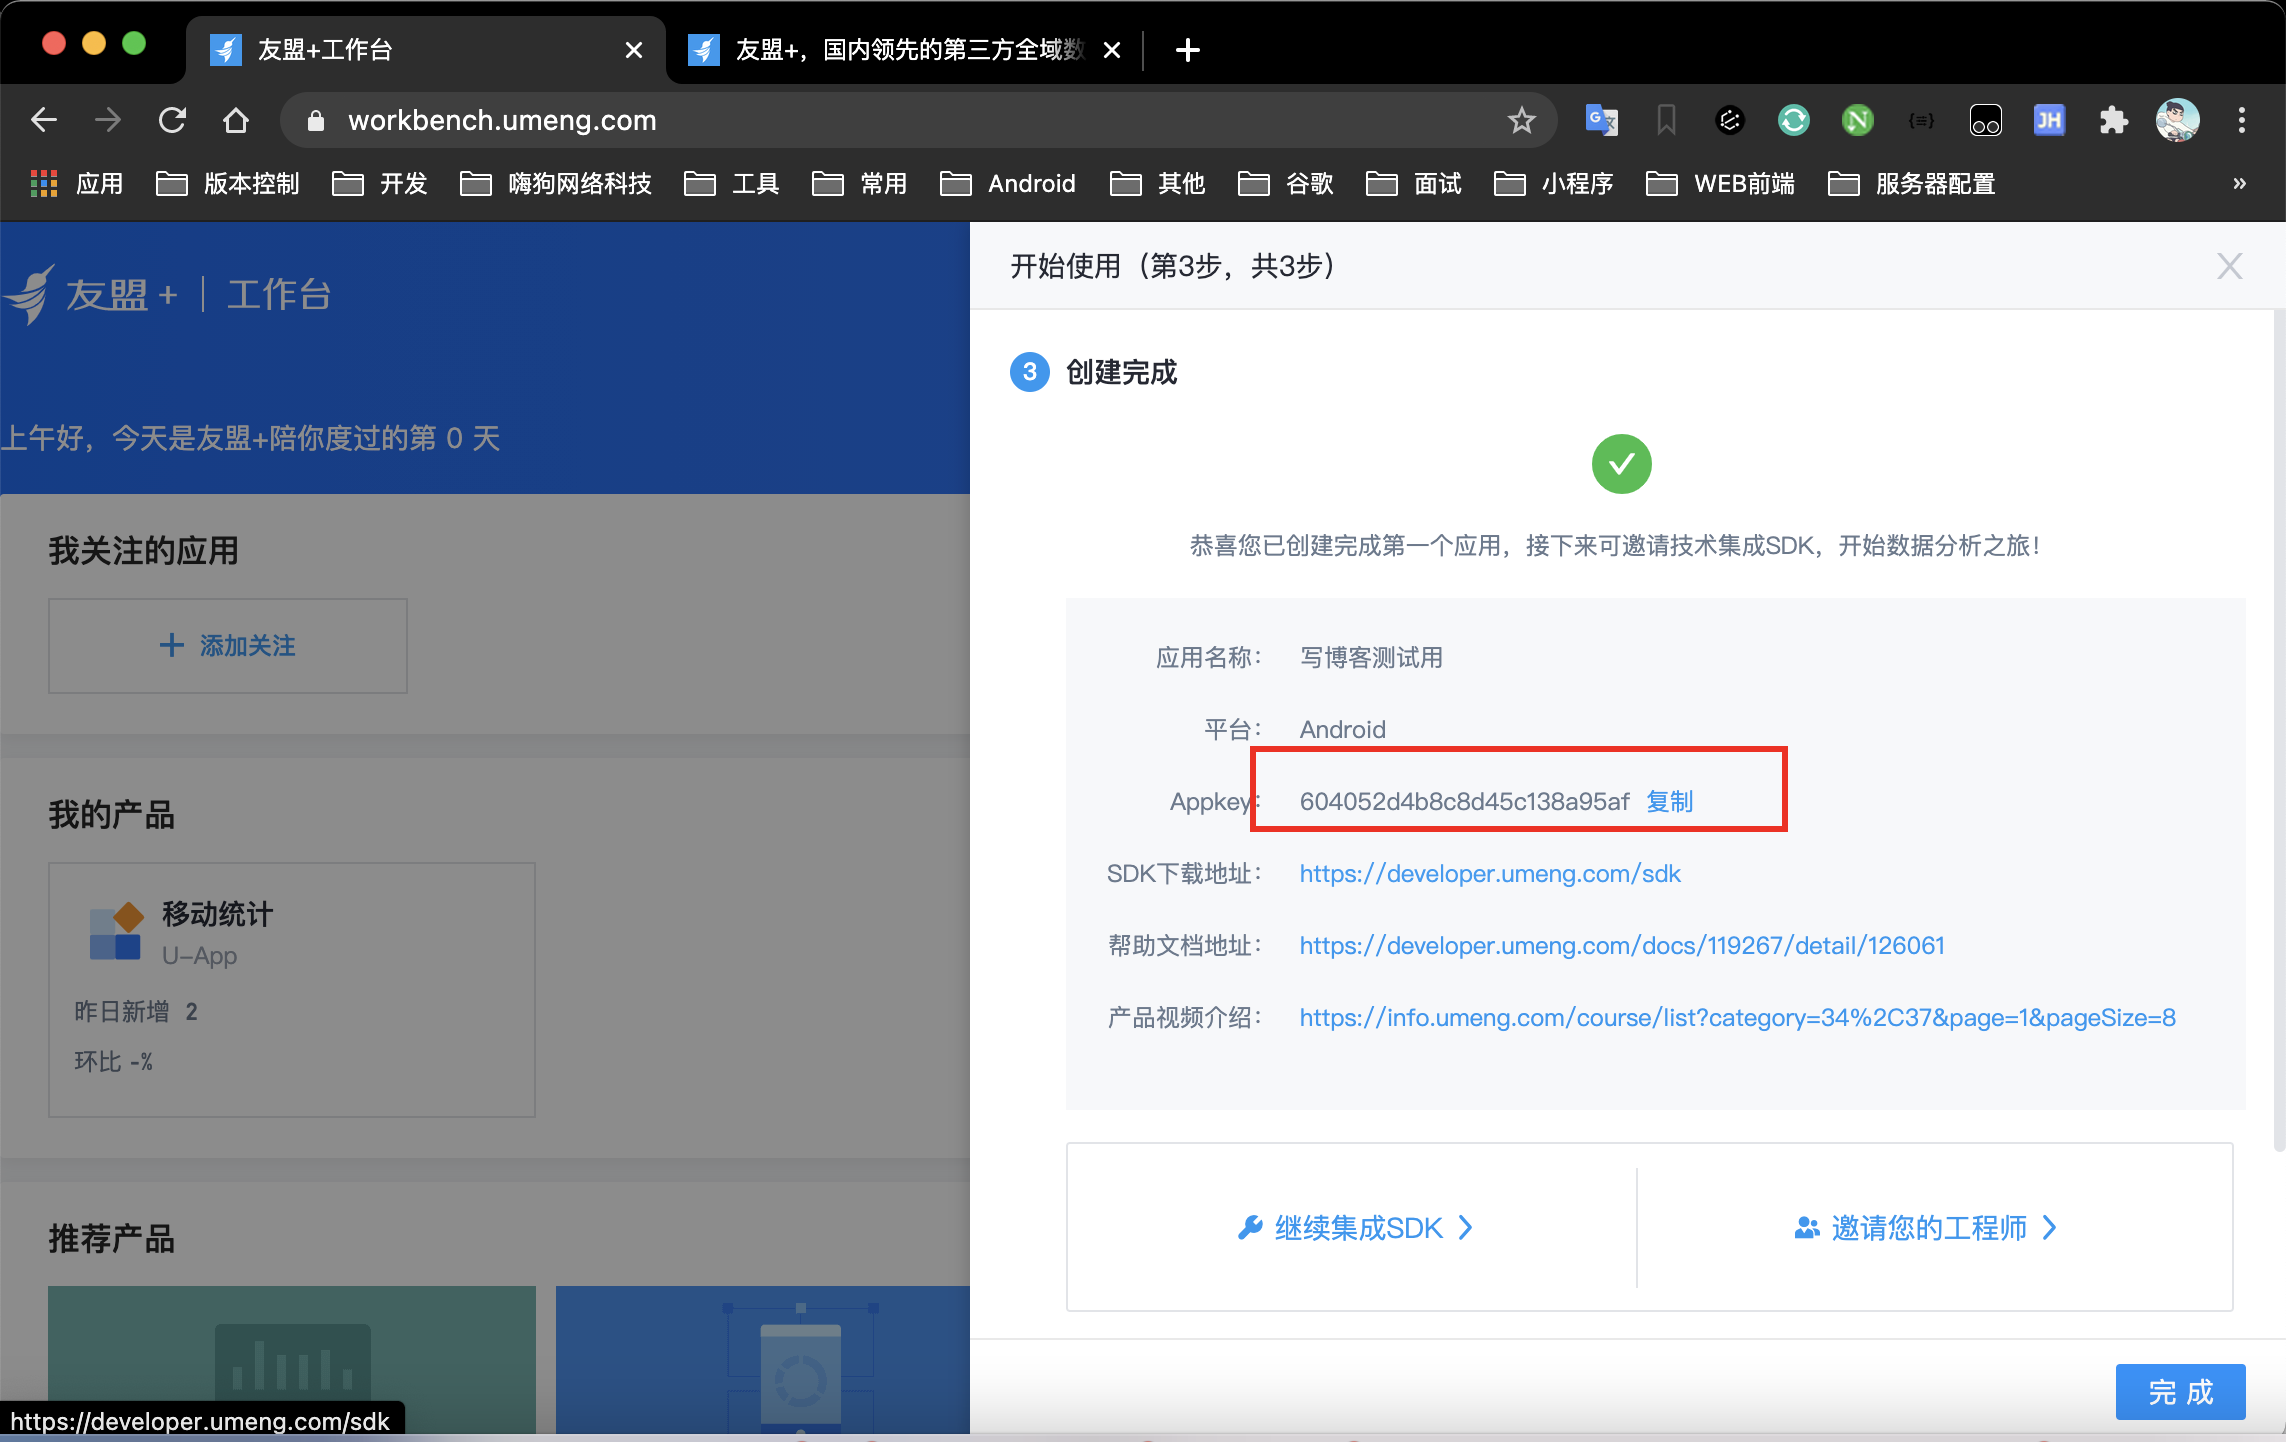Reload the current page
The width and height of the screenshot is (2286, 1442).
pyautogui.click(x=172, y=120)
